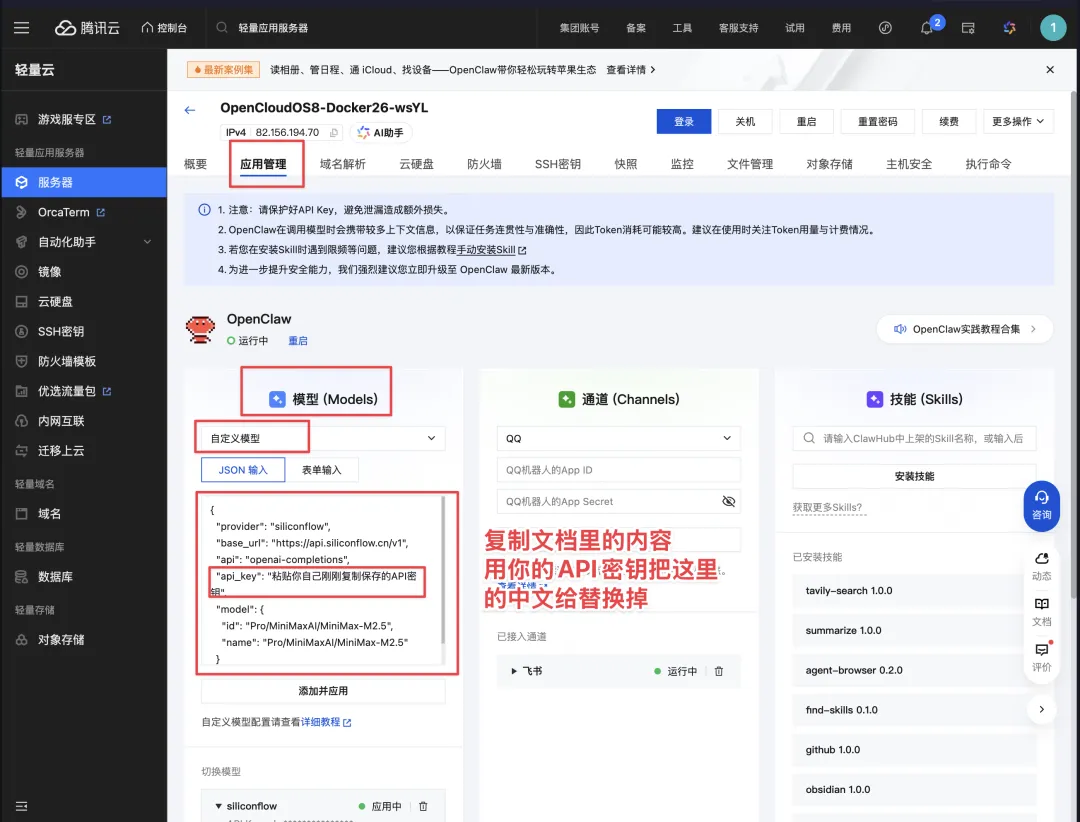Go back using the blue left arrow
This screenshot has height=822, width=1080.
click(x=190, y=110)
